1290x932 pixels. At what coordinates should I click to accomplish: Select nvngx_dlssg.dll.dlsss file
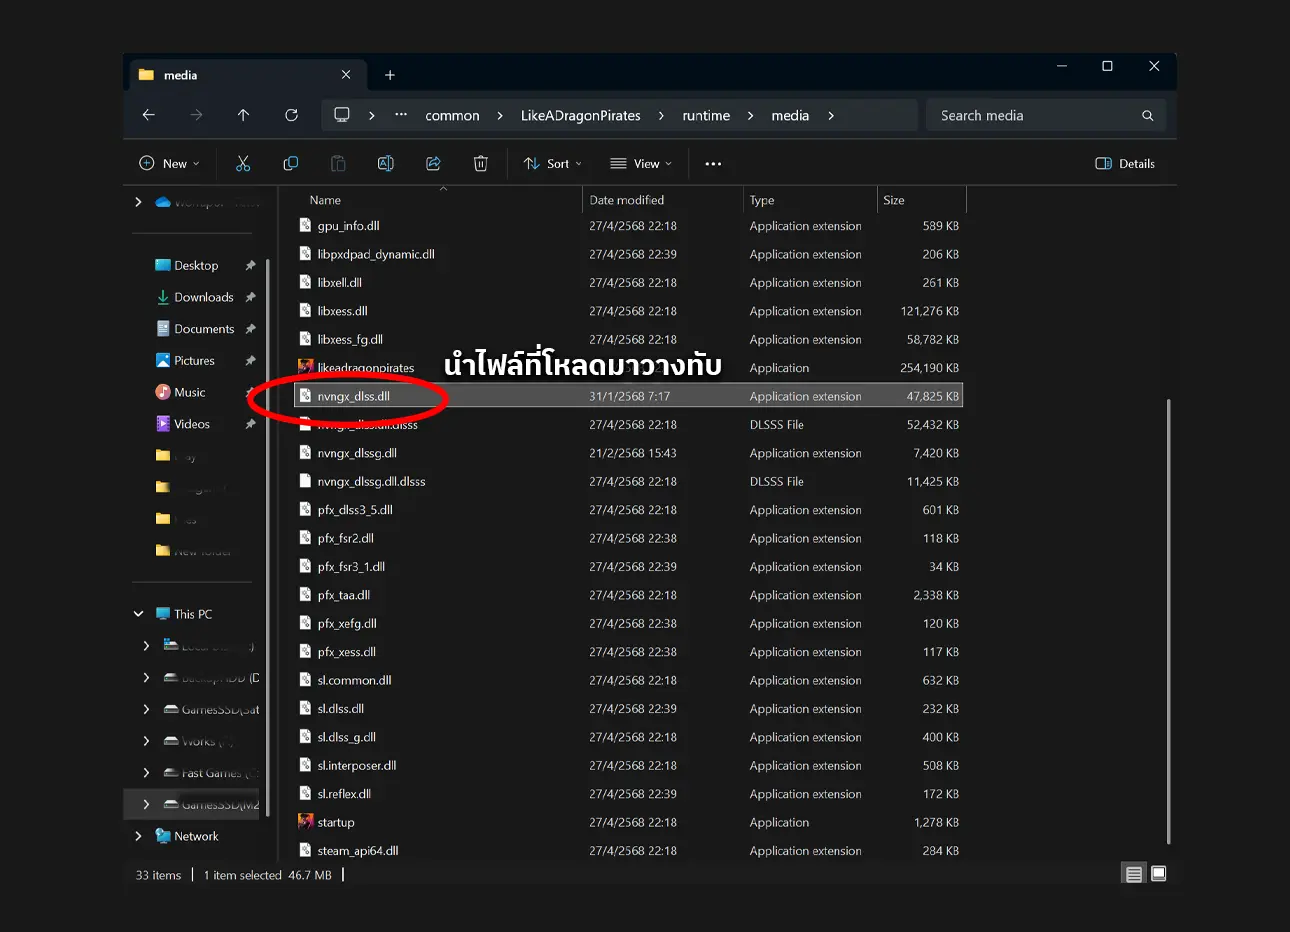(x=371, y=481)
